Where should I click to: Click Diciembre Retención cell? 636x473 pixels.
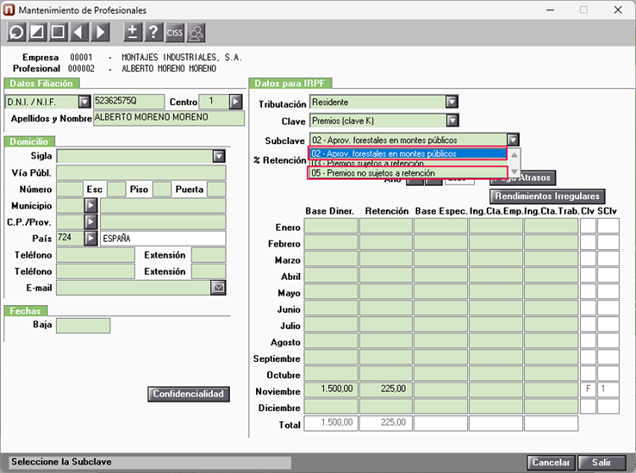click(386, 406)
